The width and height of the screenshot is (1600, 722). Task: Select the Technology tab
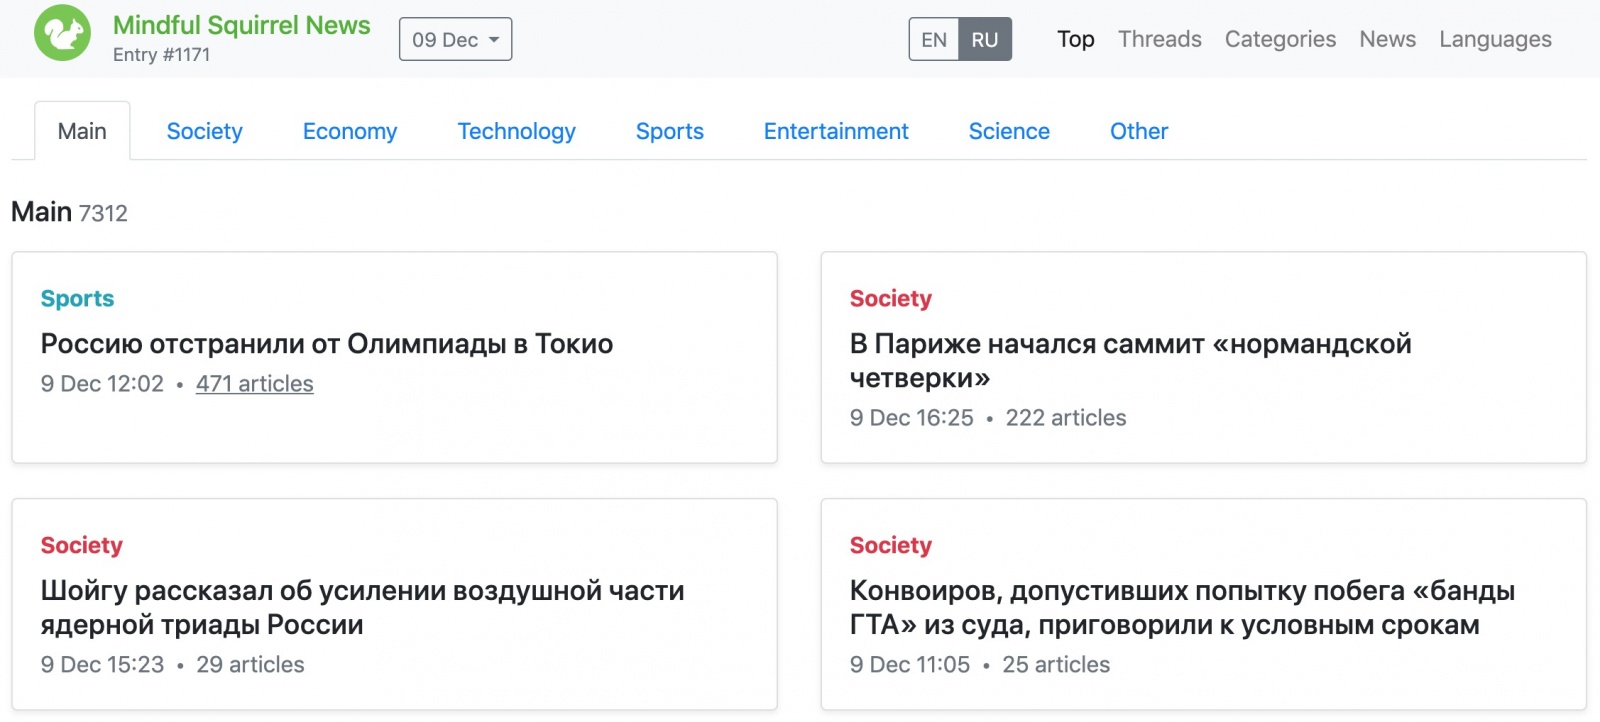(516, 131)
